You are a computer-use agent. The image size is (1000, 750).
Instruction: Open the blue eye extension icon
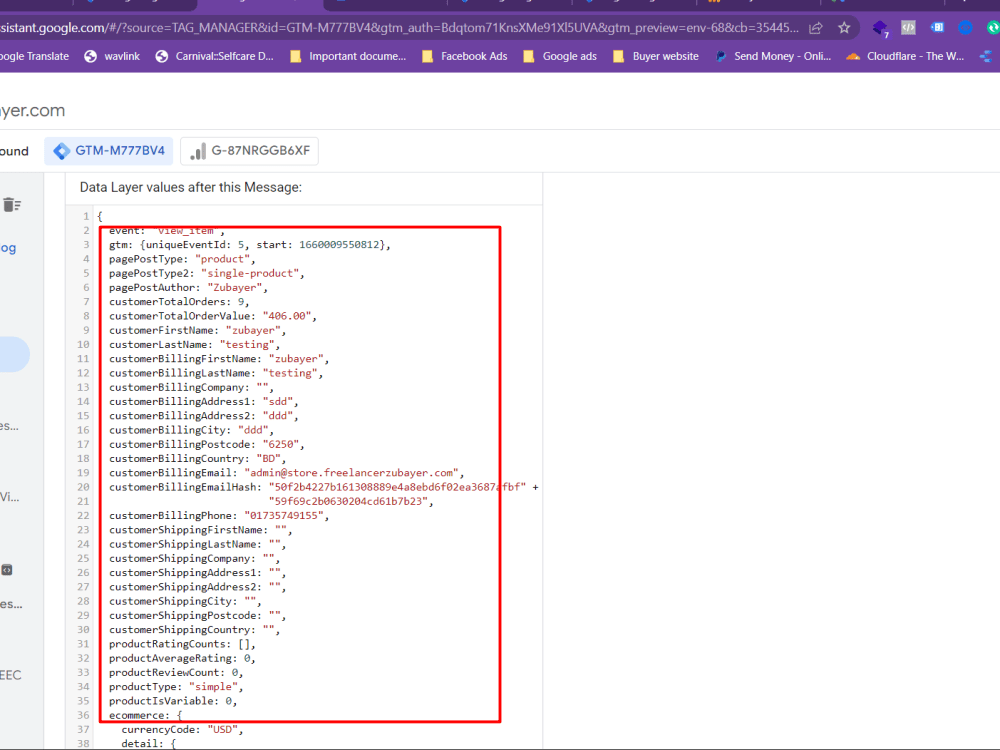[966, 27]
